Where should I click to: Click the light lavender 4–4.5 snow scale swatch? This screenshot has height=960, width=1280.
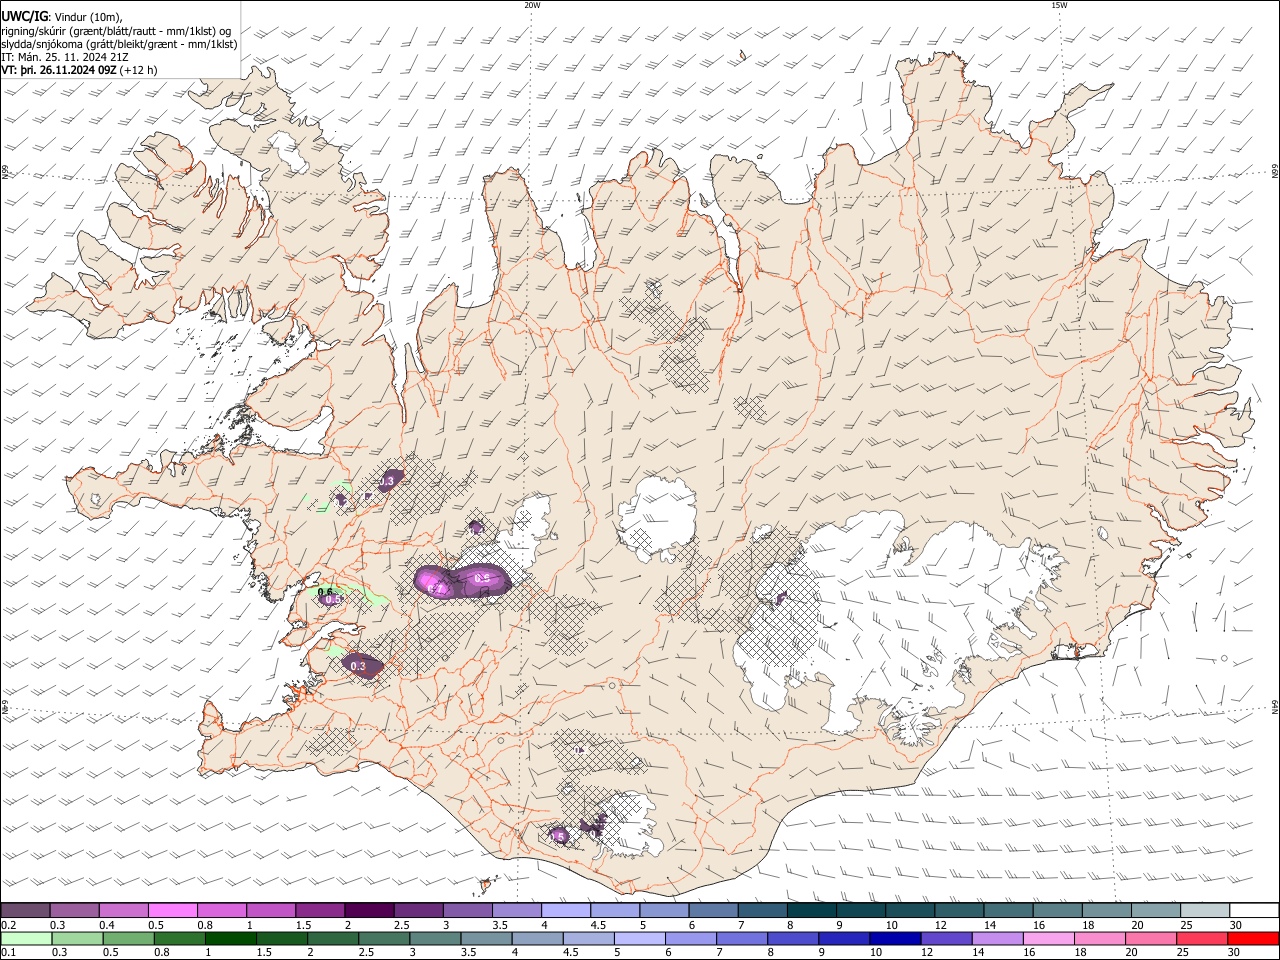click(x=566, y=910)
